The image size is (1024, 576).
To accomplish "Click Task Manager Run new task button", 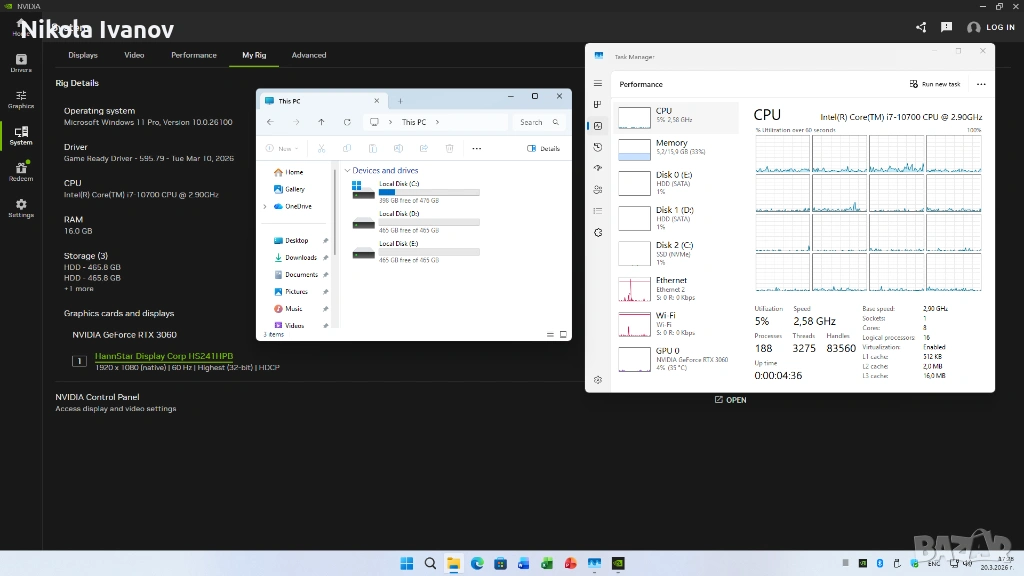I will (935, 84).
